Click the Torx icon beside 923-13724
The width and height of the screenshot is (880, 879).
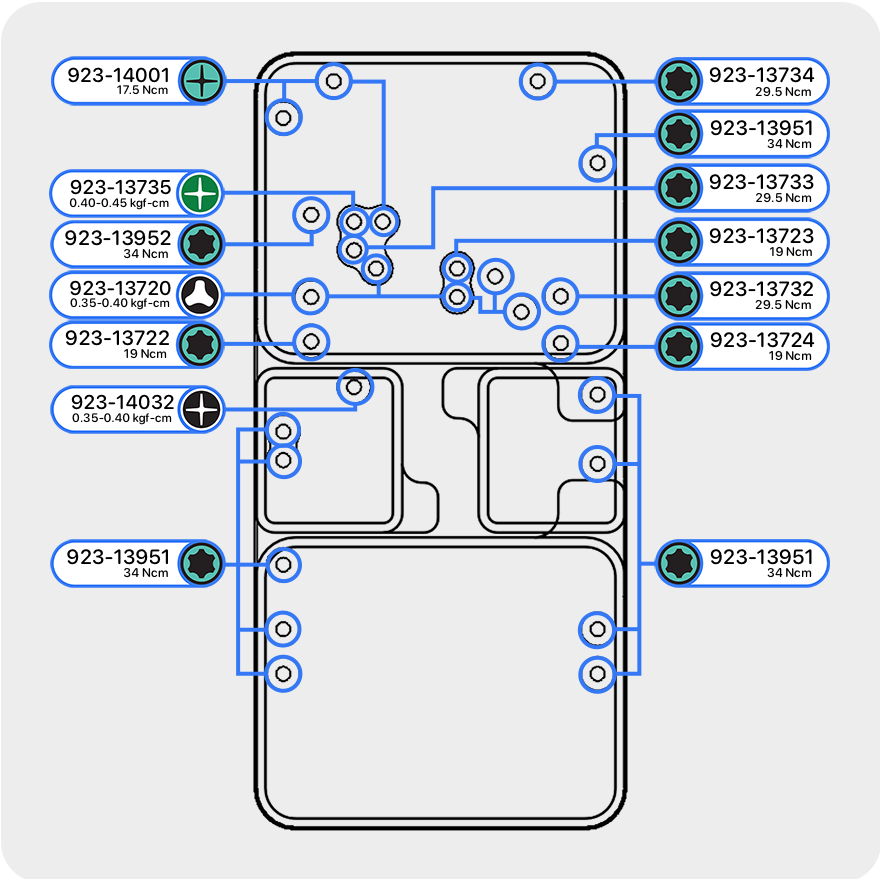click(679, 346)
